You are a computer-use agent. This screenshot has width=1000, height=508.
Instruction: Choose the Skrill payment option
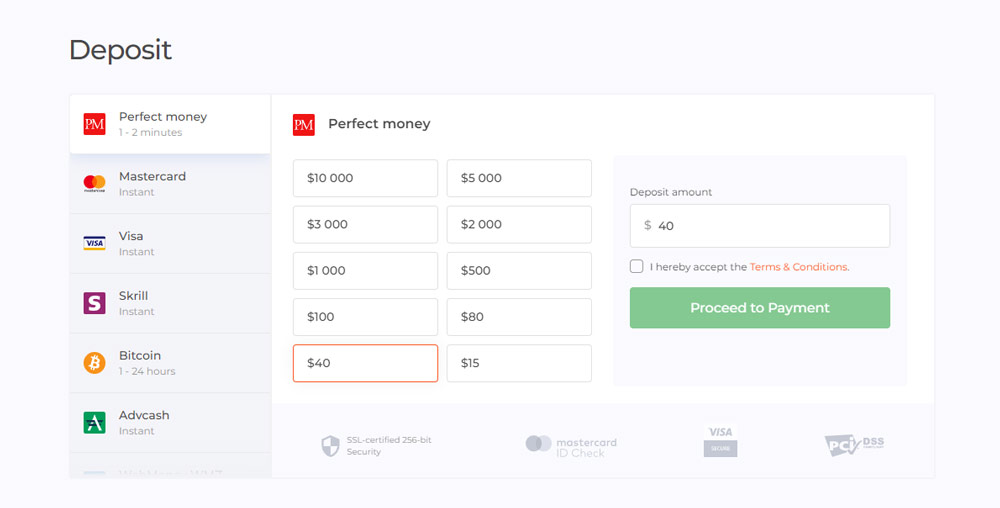click(170, 303)
